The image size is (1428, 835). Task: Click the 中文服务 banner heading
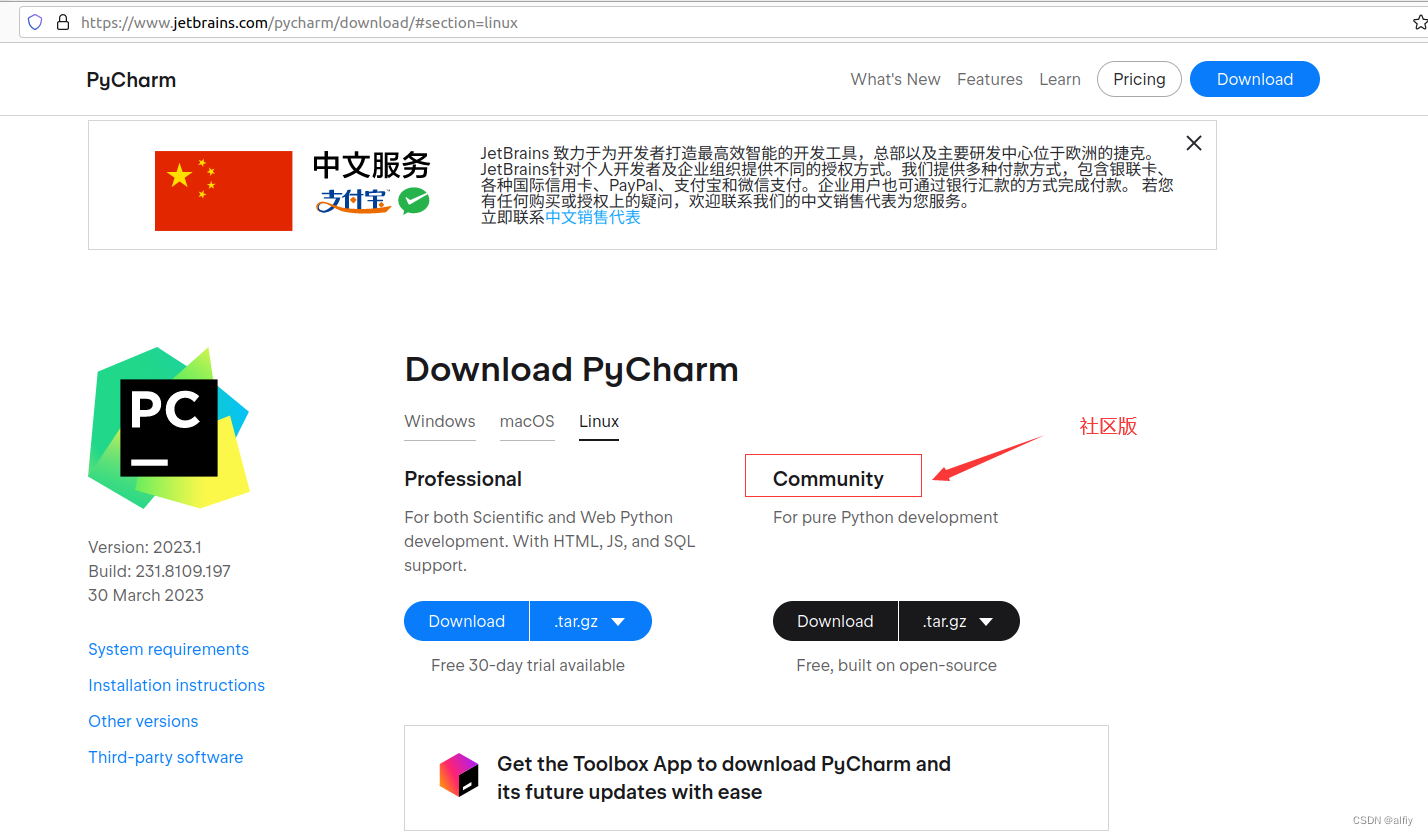point(371,165)
